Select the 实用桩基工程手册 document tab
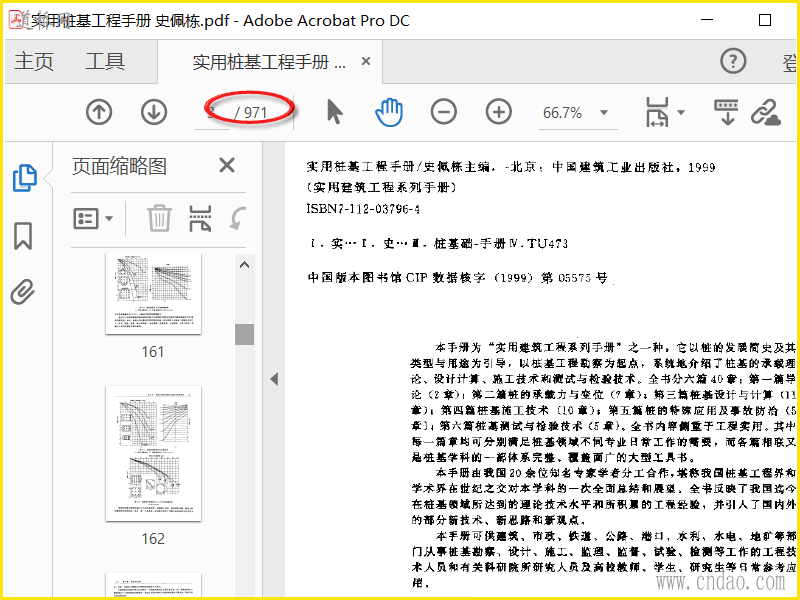This screenshot has width=800, height=600. click(269, 62)
